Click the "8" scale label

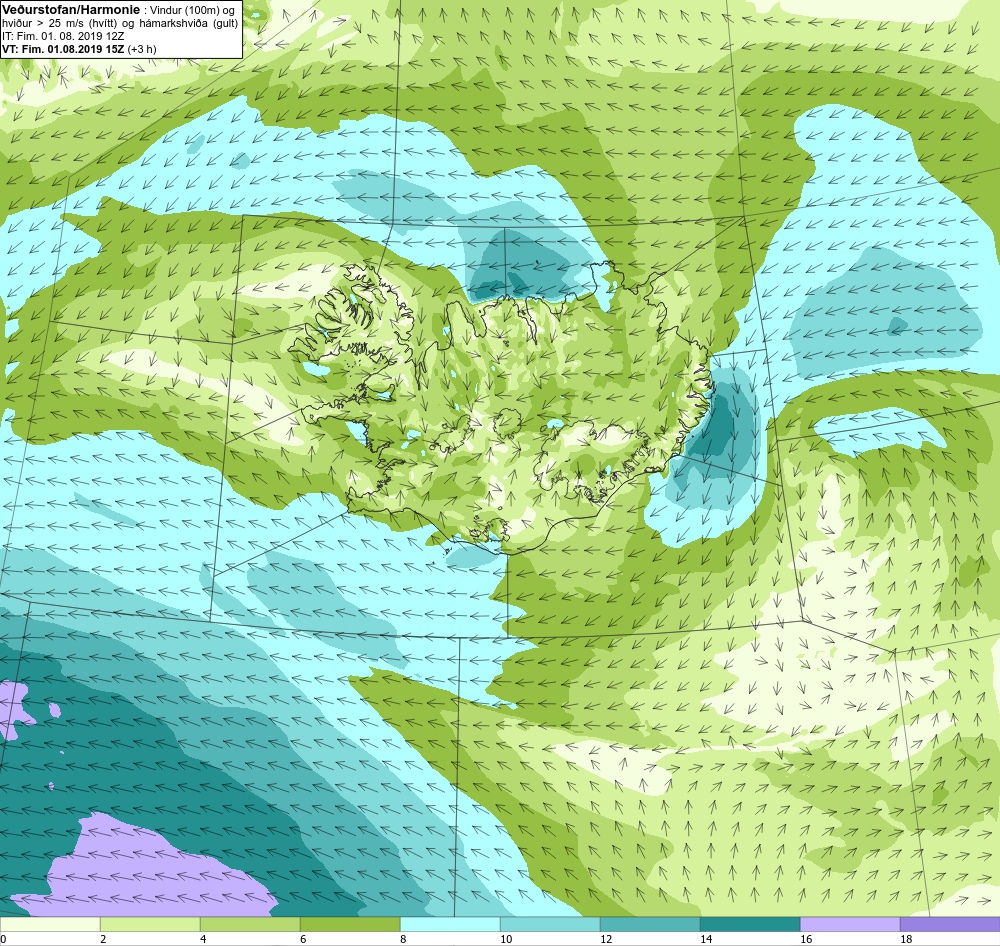[x=403, y=939]
